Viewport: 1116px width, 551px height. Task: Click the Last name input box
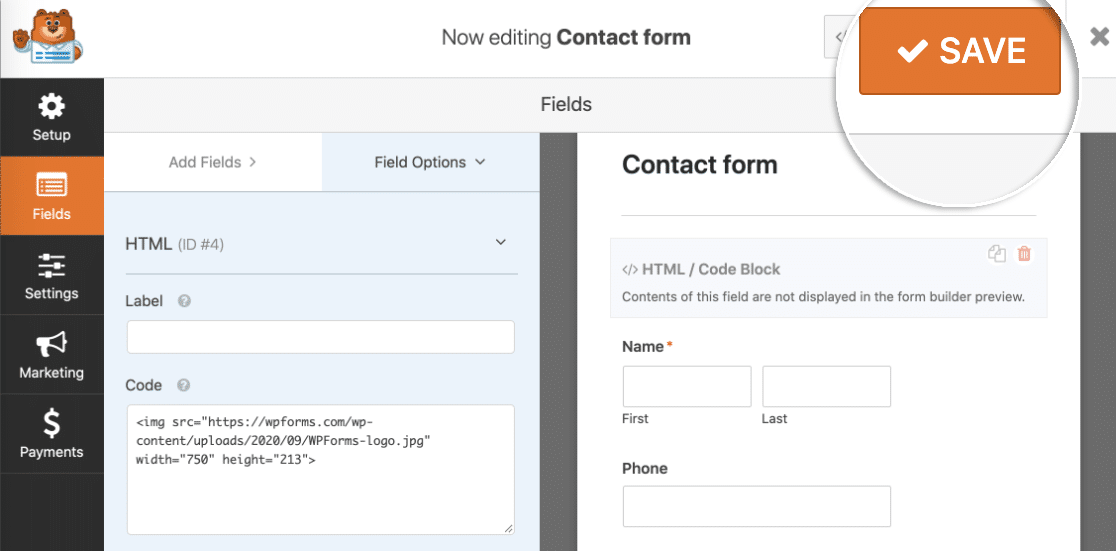pos(826,387)
